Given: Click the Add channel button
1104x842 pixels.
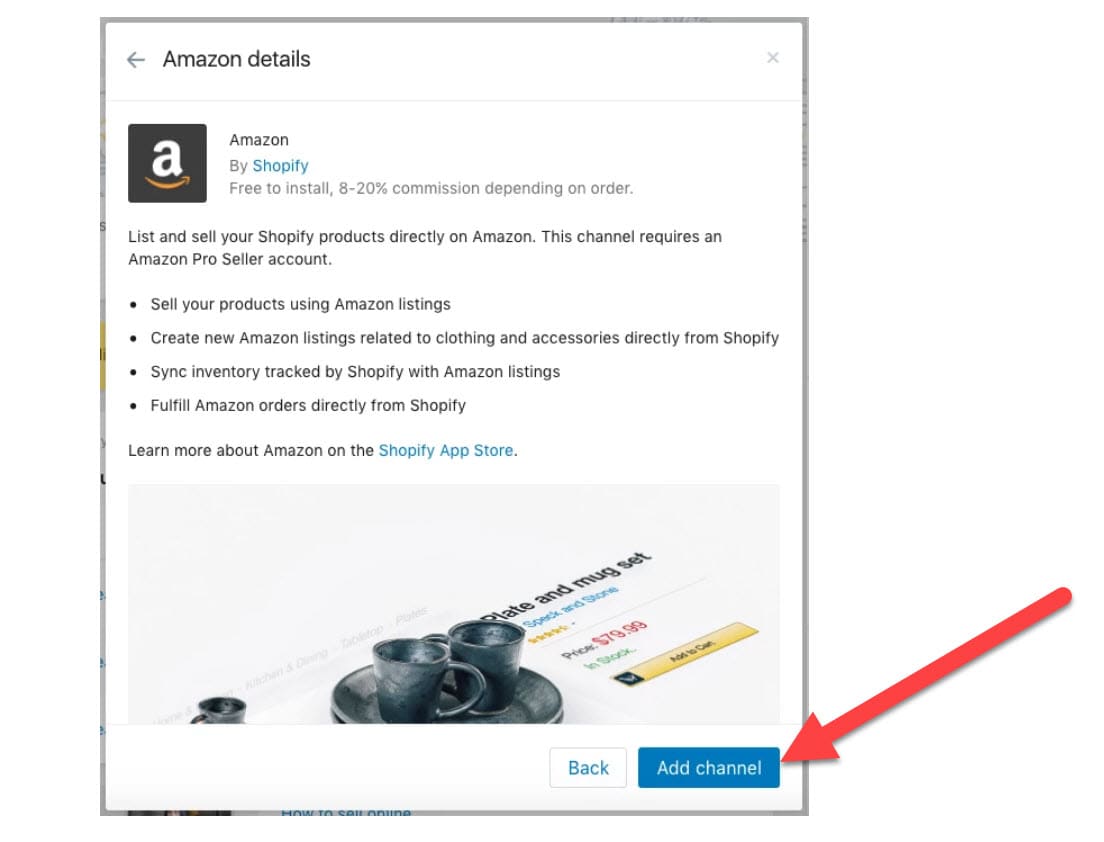Looking at the screenshot, I should pyautogui.click(x=709, y=767).
